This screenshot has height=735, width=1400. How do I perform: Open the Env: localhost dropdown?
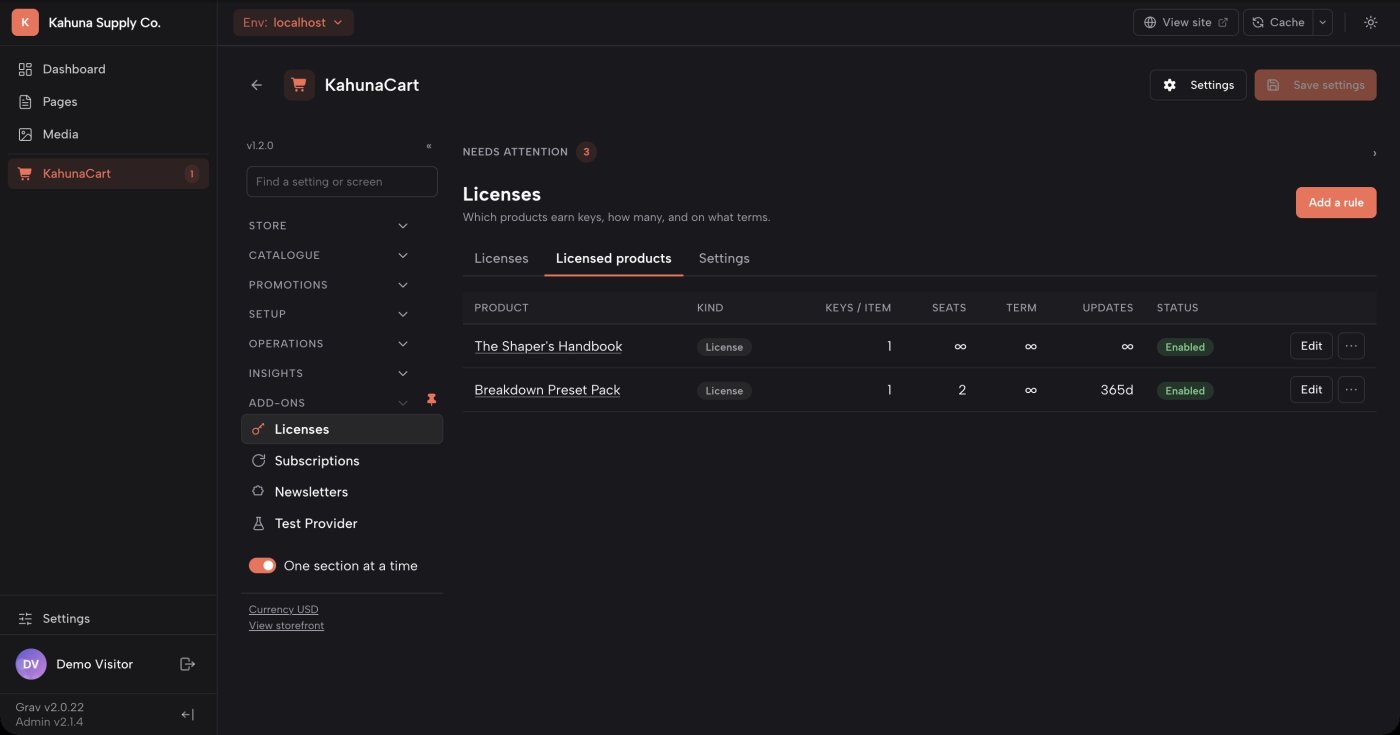click(293, 22)
